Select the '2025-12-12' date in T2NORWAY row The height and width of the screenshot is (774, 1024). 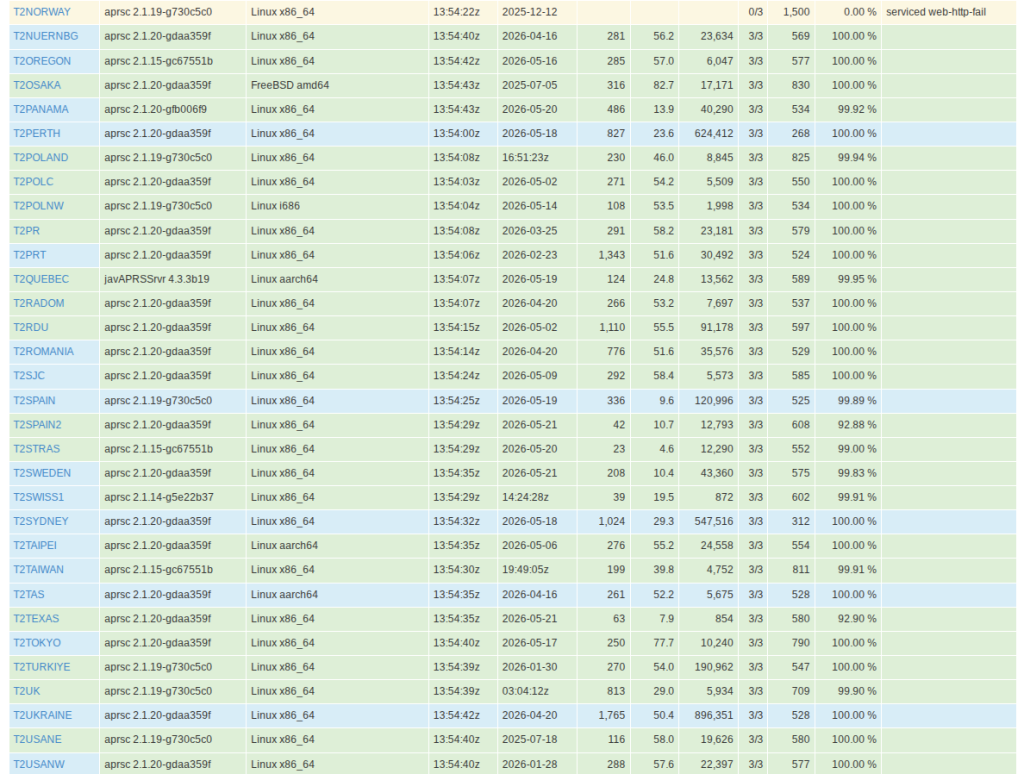click(x=530, y=12)
